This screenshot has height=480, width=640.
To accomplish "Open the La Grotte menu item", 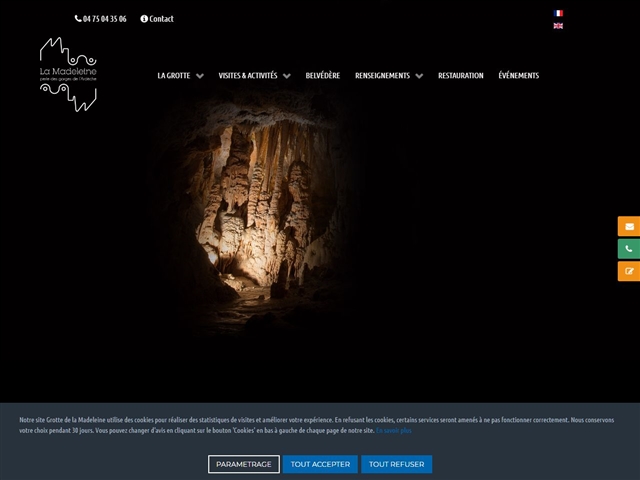I will (x=174, y=76).
